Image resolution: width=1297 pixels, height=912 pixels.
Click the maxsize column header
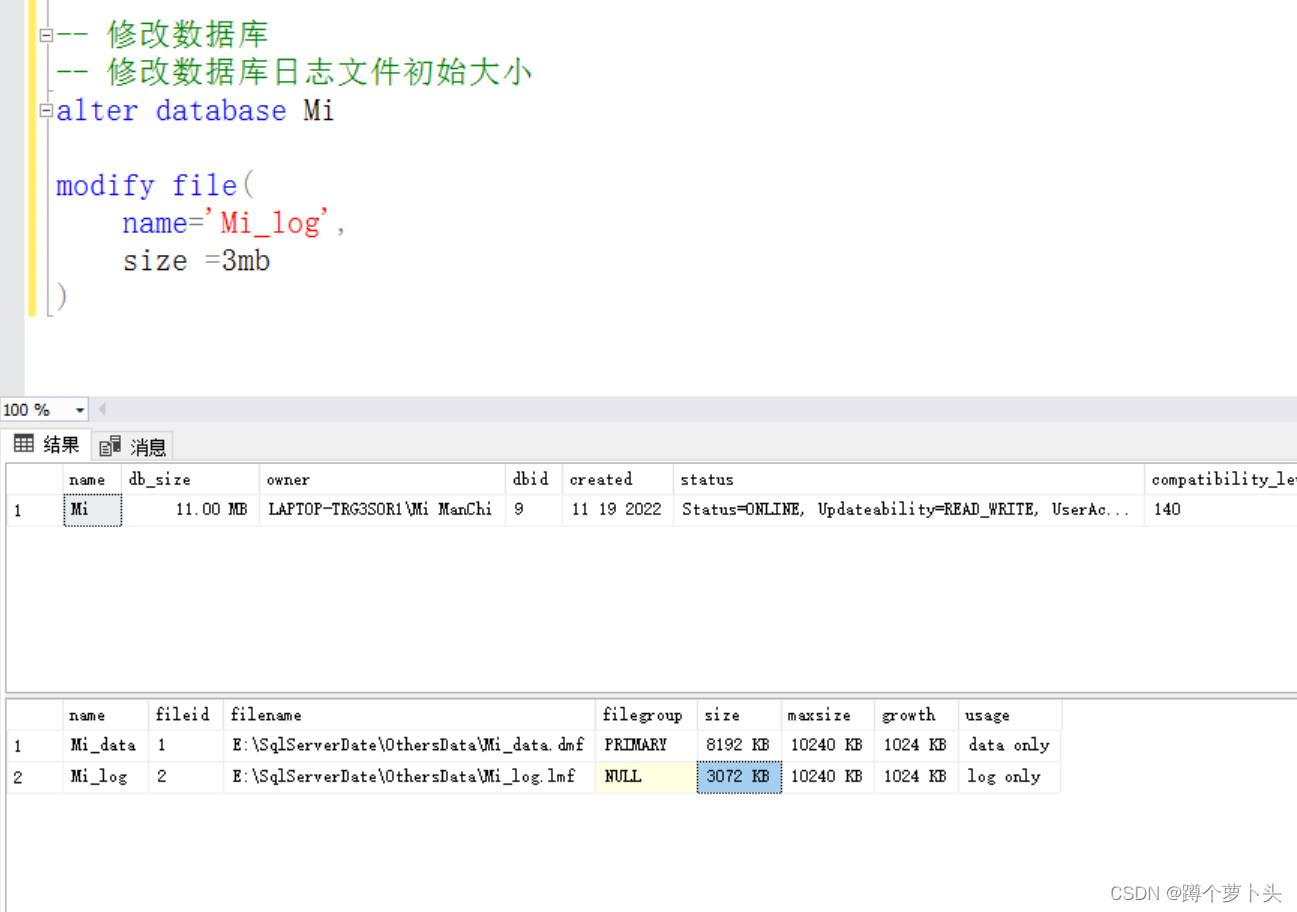827,715
